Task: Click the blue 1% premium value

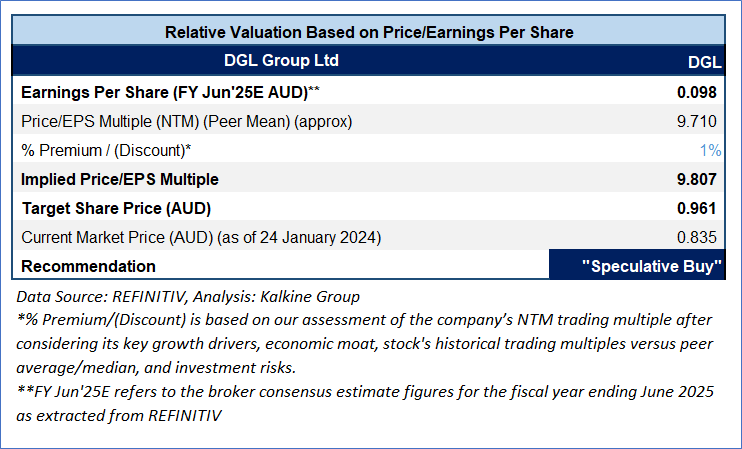Action: pos(711,150)
